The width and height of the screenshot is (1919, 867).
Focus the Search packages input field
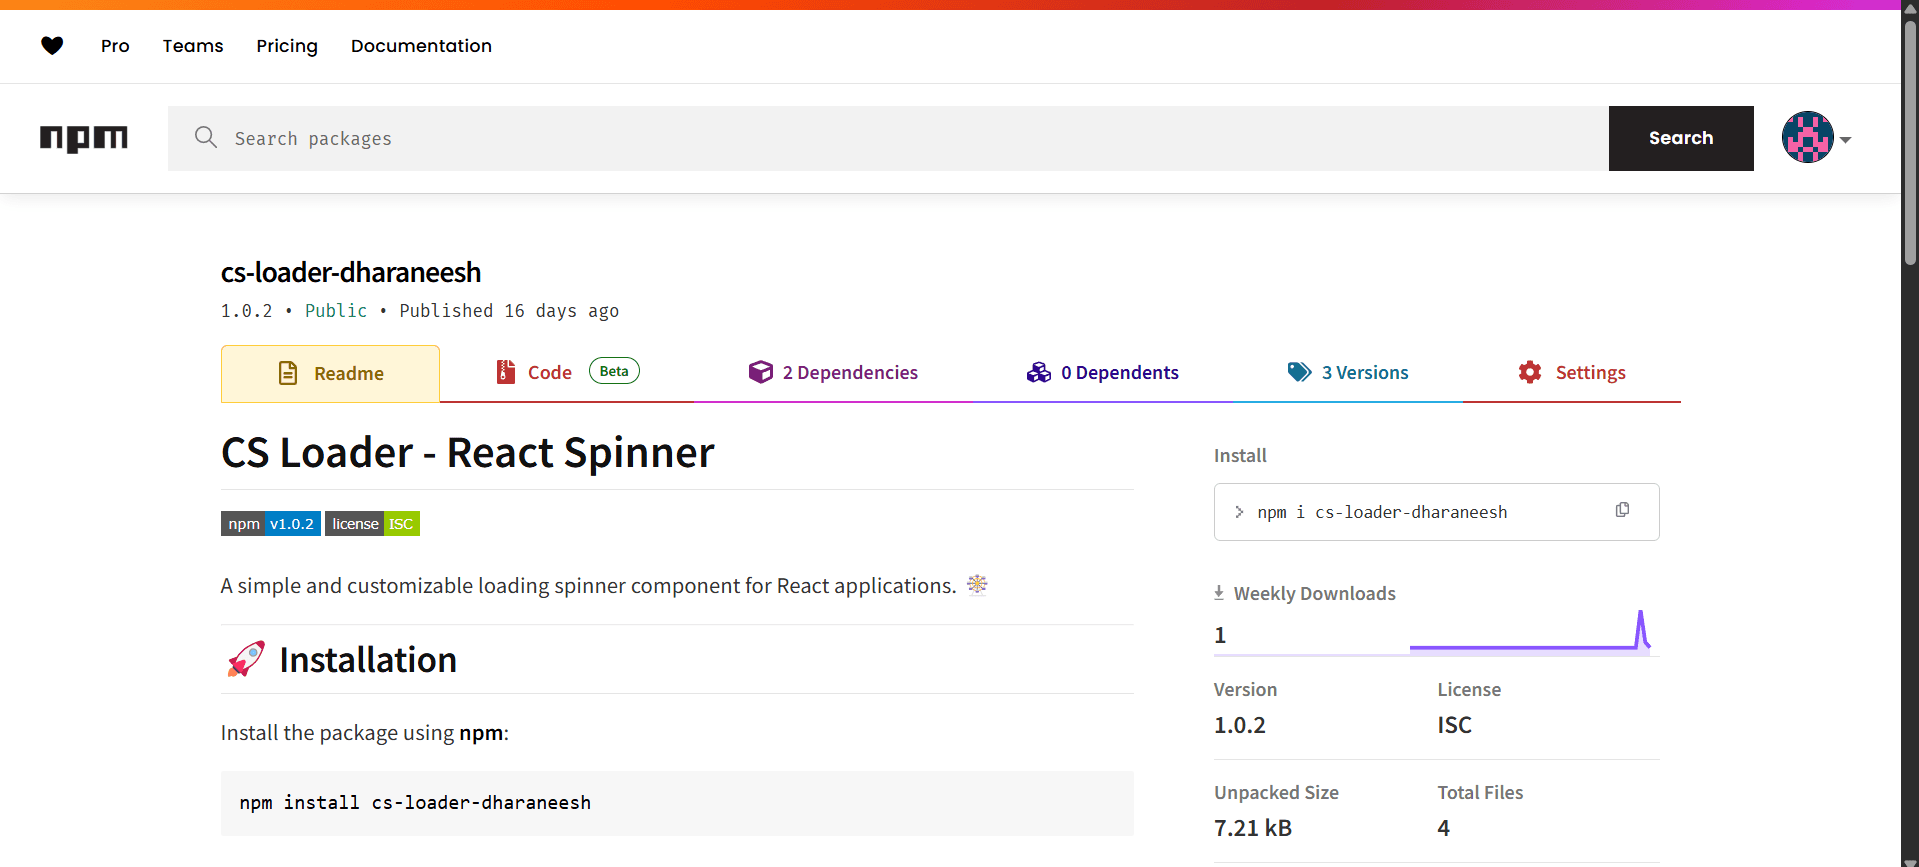[x=900, y=138]
